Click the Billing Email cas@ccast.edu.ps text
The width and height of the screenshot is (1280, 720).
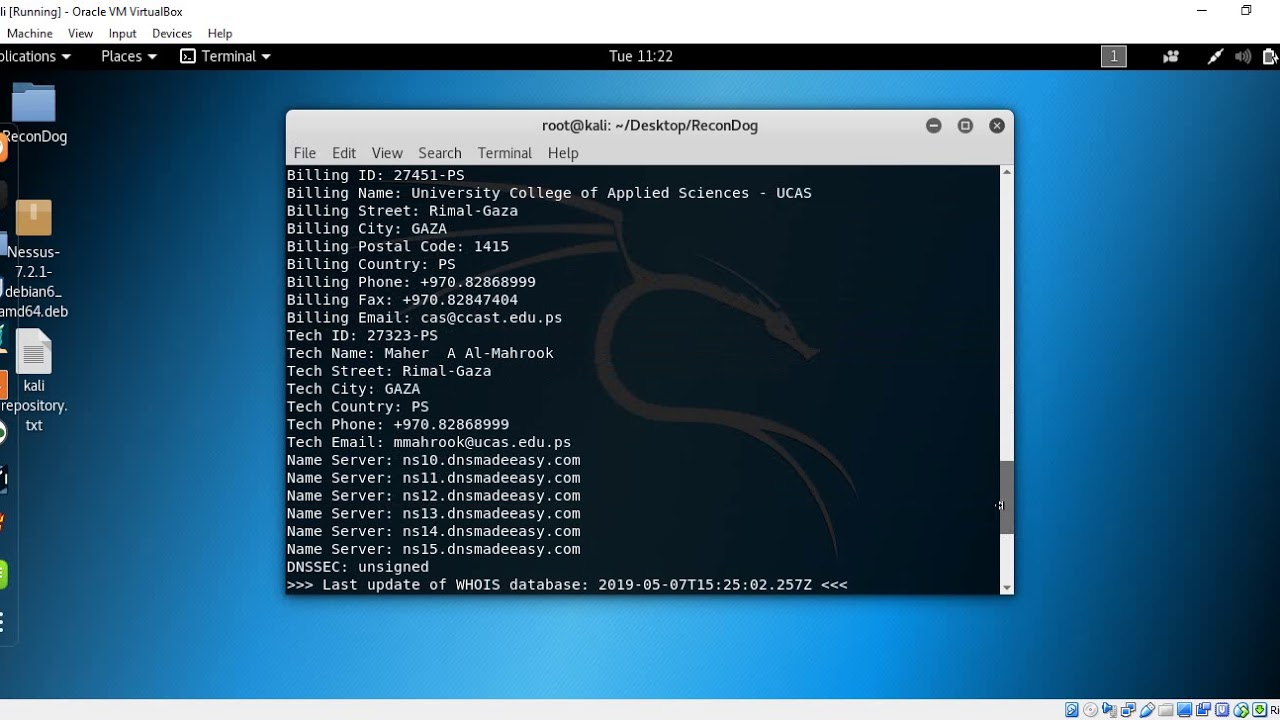coord(425,318)
